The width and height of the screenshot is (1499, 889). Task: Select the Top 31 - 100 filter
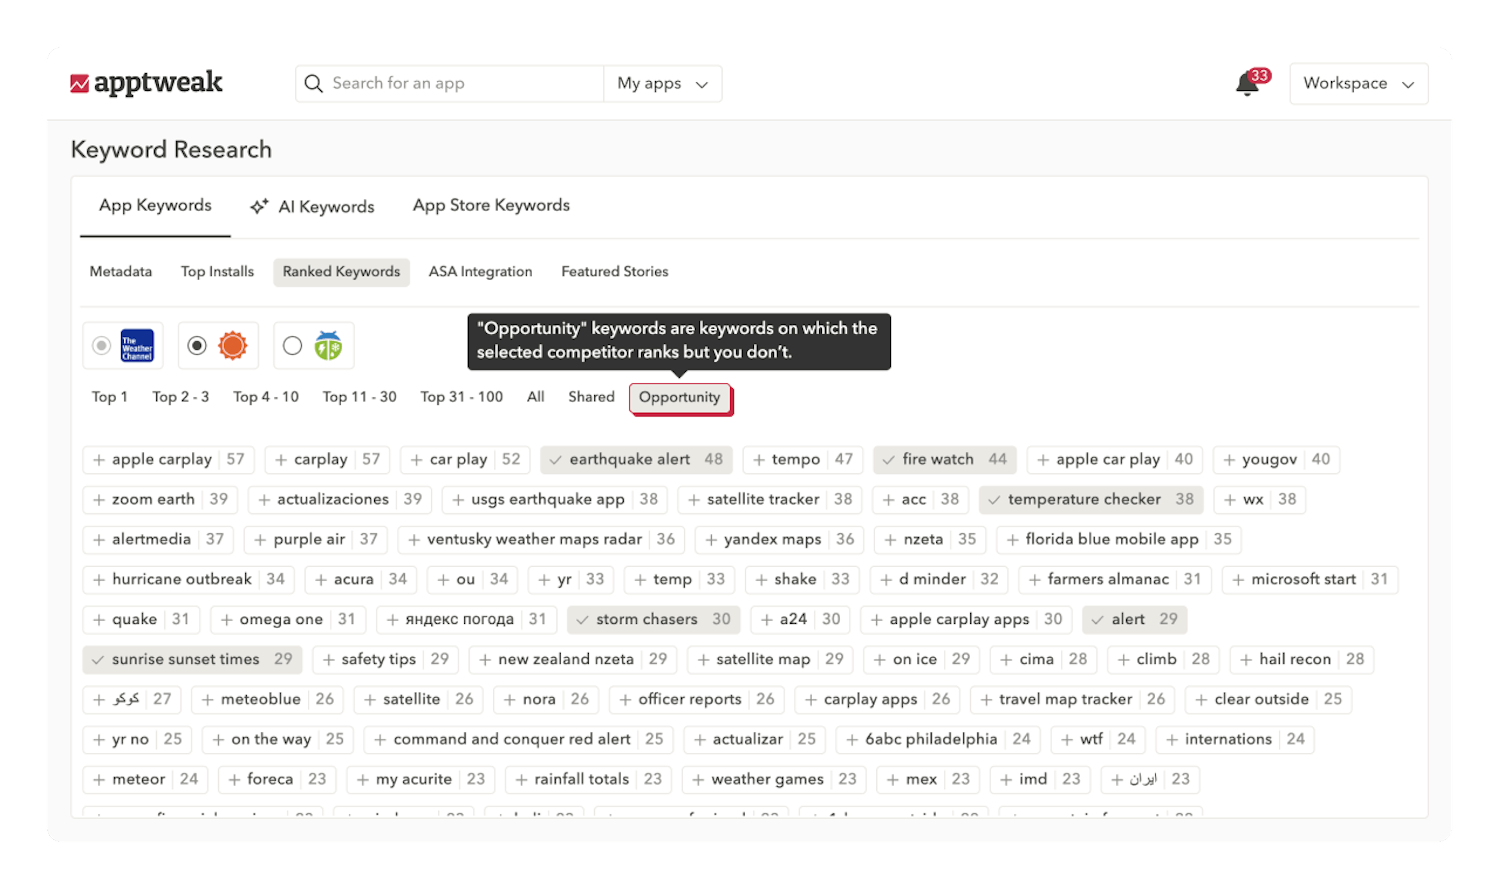pos(461,396)
